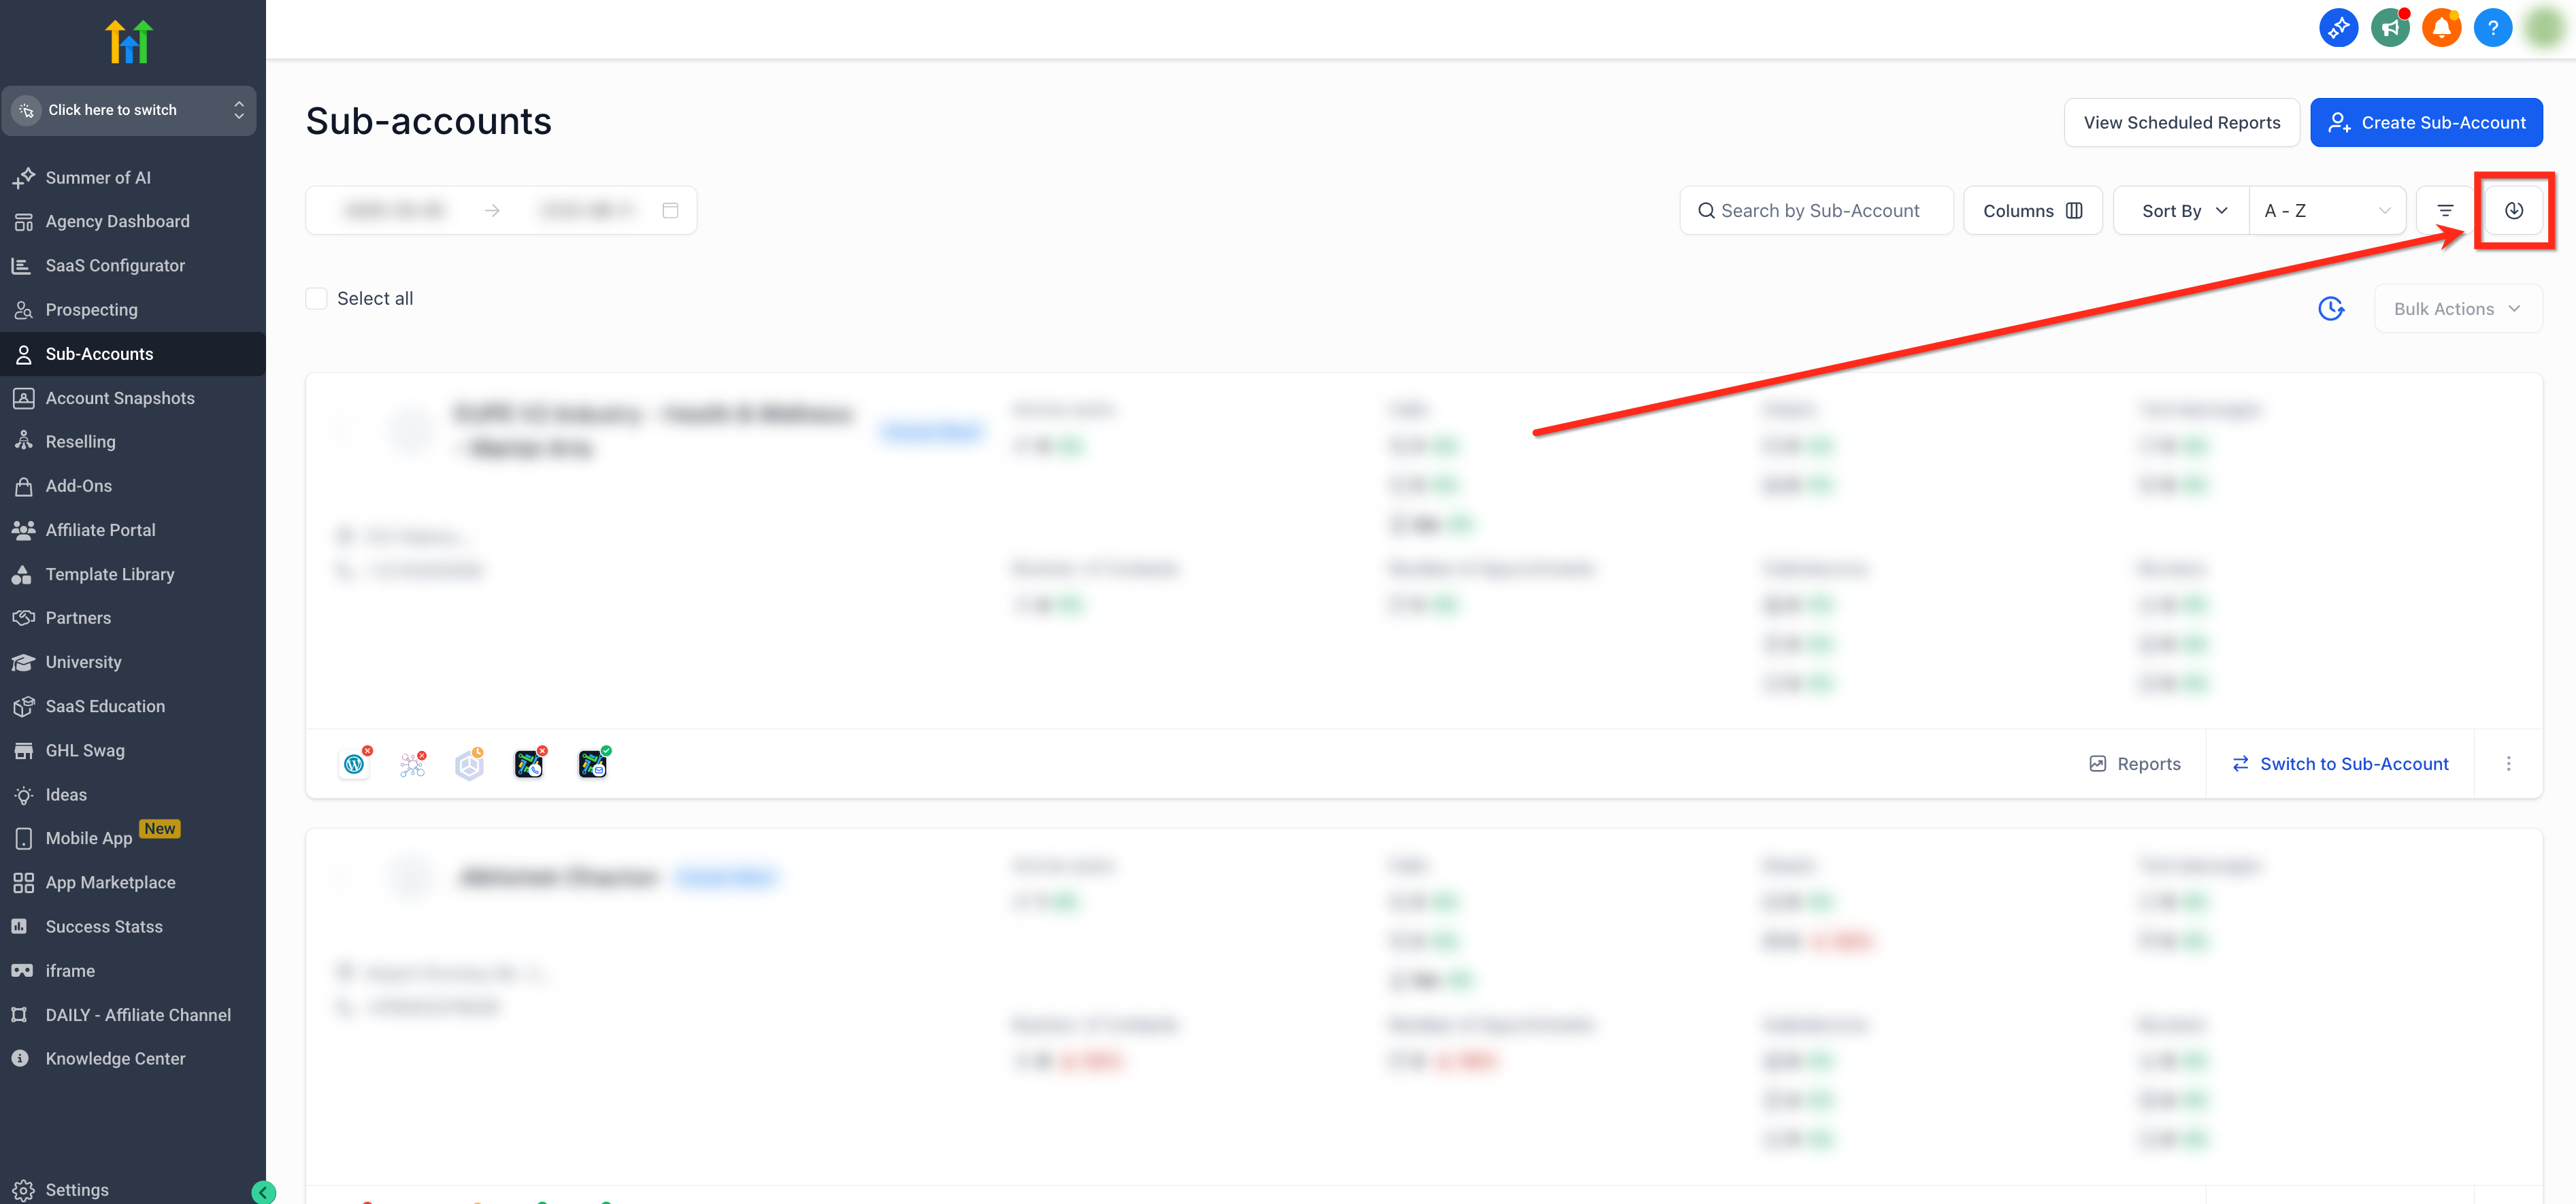Open the notifications bell icon
The width and height of the screenshot is (2576, 1204).
[x=2441, y=28]
